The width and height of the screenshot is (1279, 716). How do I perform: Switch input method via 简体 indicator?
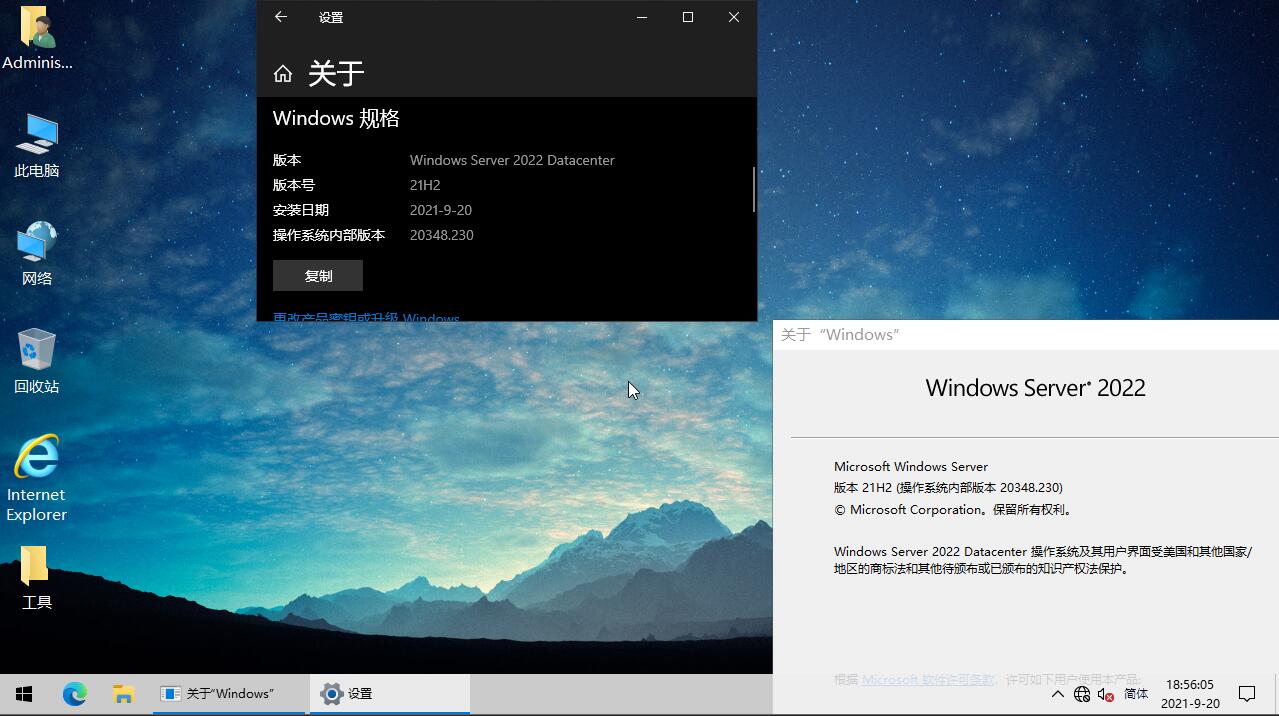point(1136,693)
